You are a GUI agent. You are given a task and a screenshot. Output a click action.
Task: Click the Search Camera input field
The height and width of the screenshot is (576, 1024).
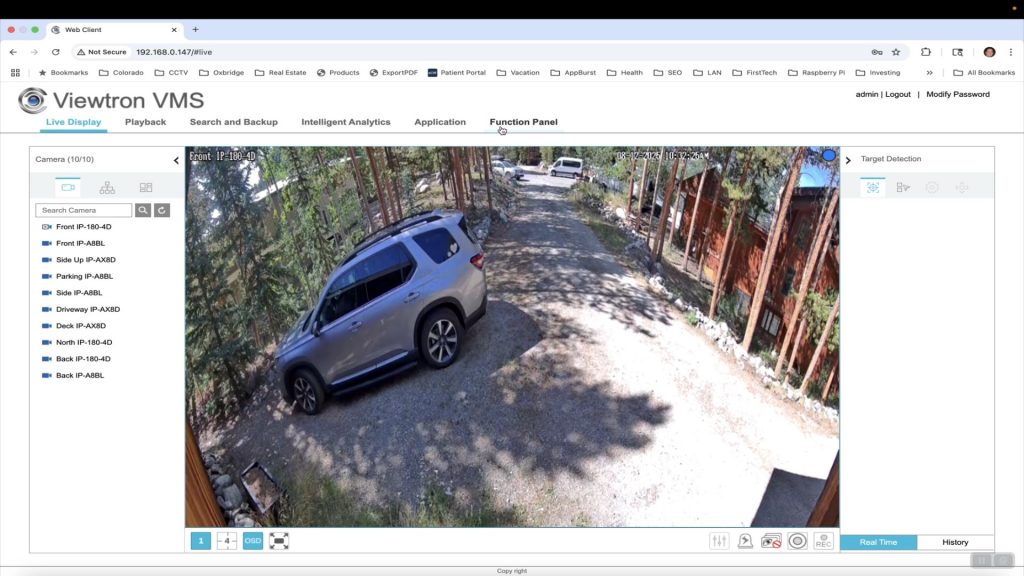coord(84,210)
